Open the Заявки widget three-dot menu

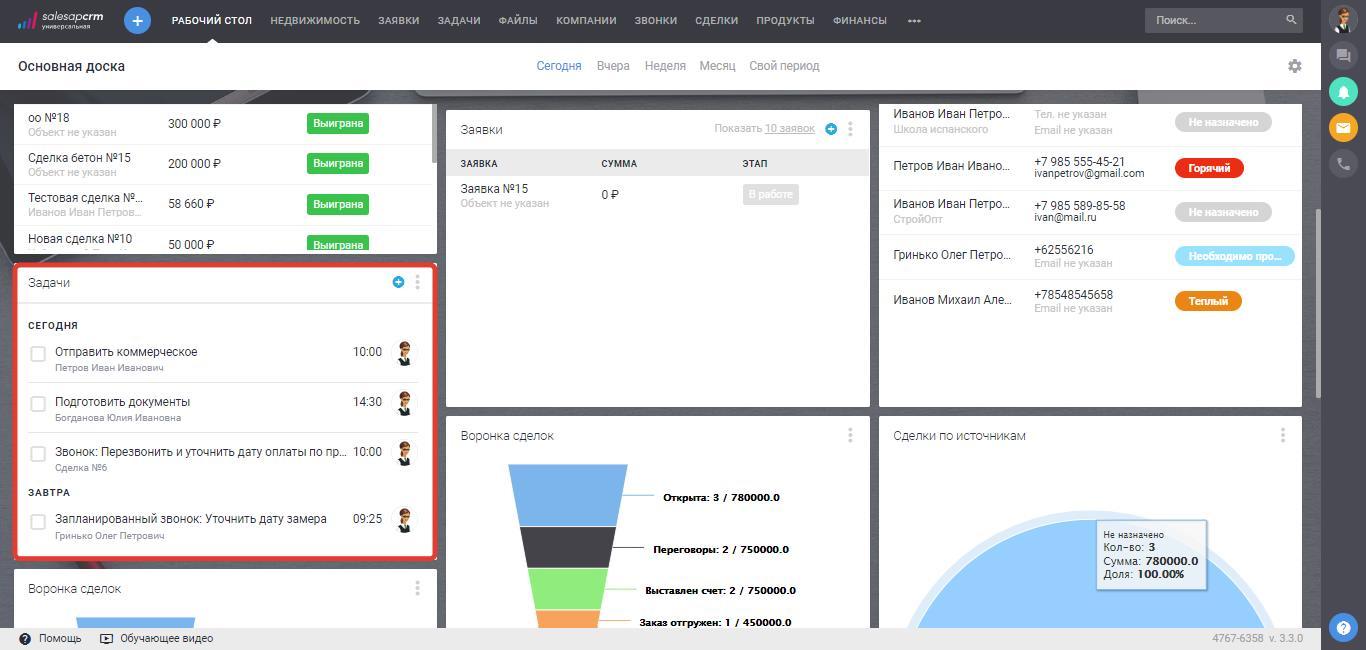pyautogui.click(x=850, y=129)
